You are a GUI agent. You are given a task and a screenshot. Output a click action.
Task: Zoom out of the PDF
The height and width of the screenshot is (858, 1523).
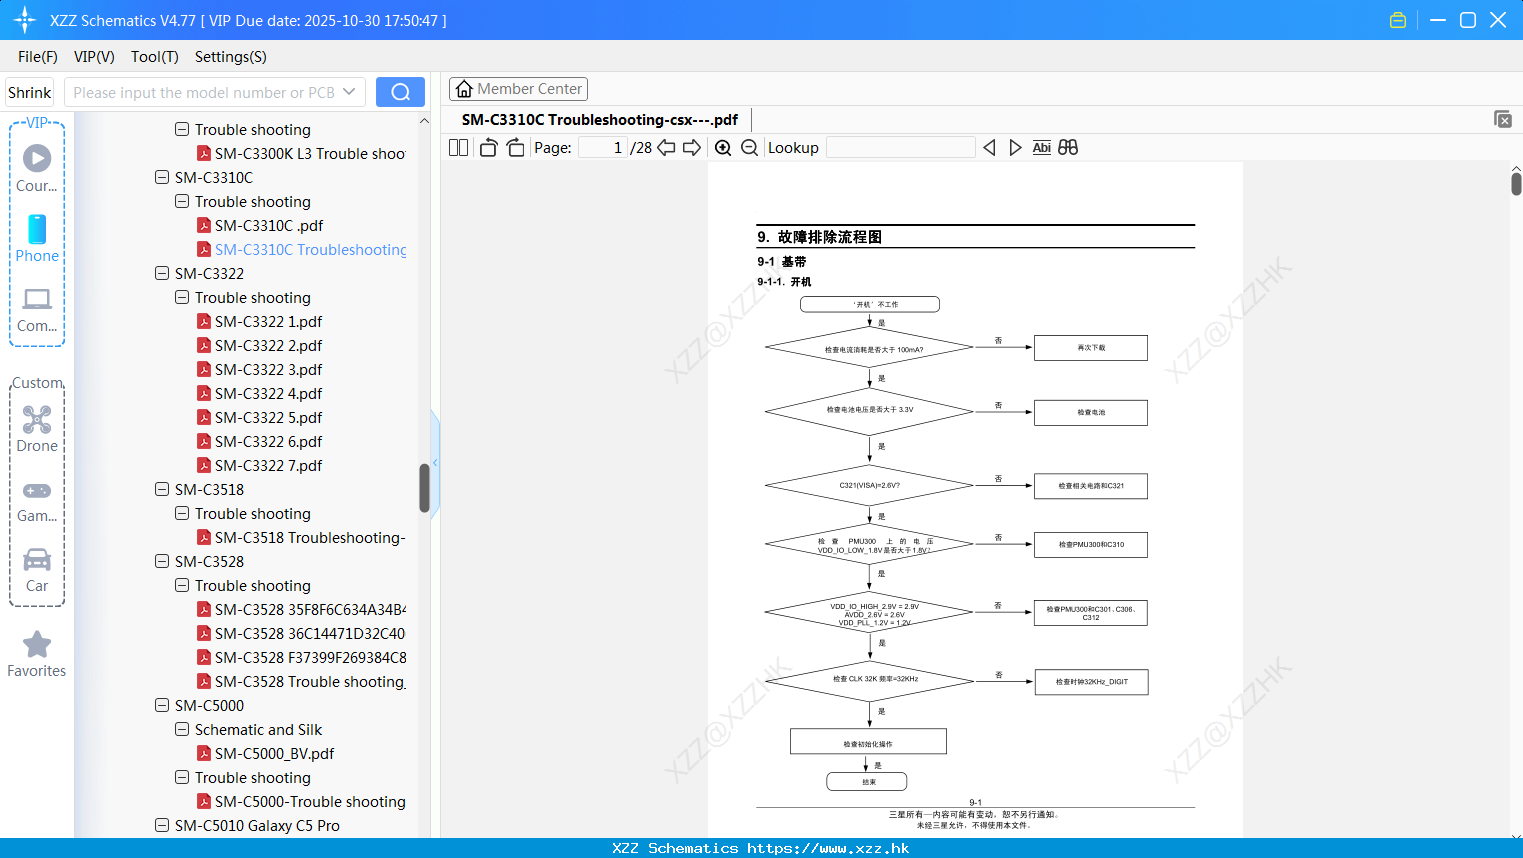point(749,147)
